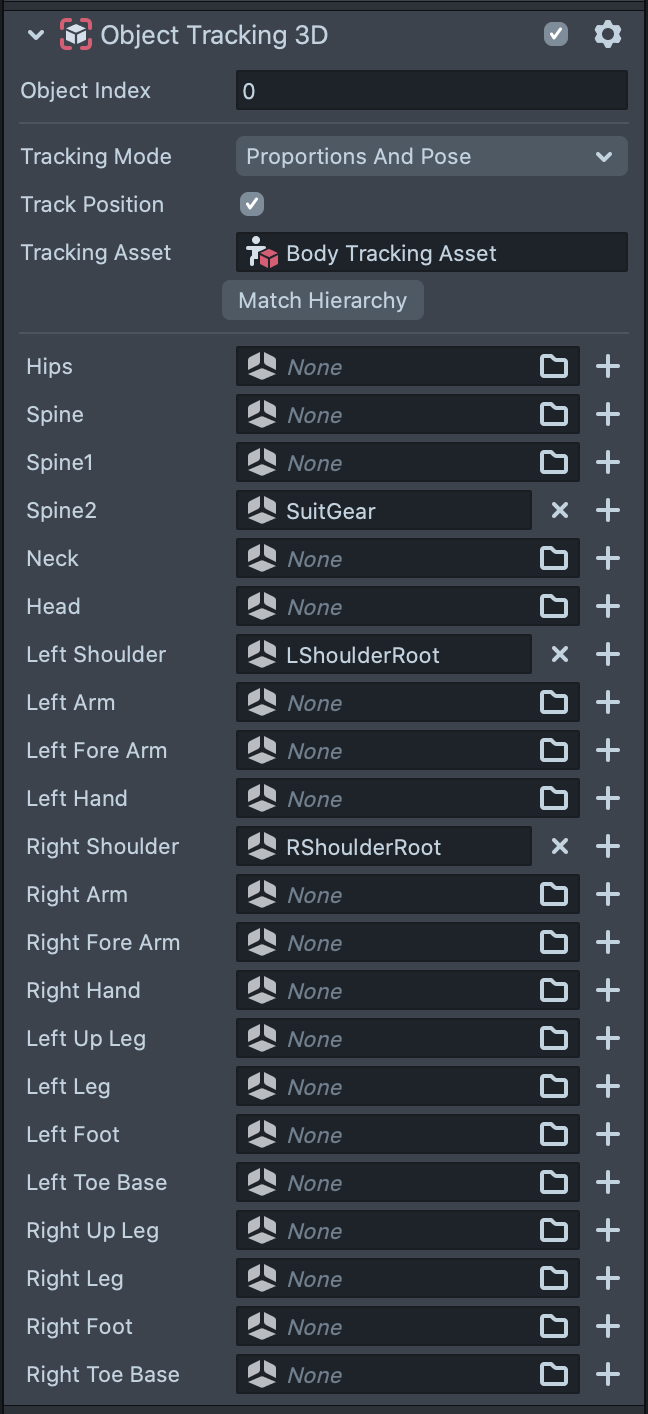648x1414 pixels.
Task: Click the Object Index input field
Action: 431,91
